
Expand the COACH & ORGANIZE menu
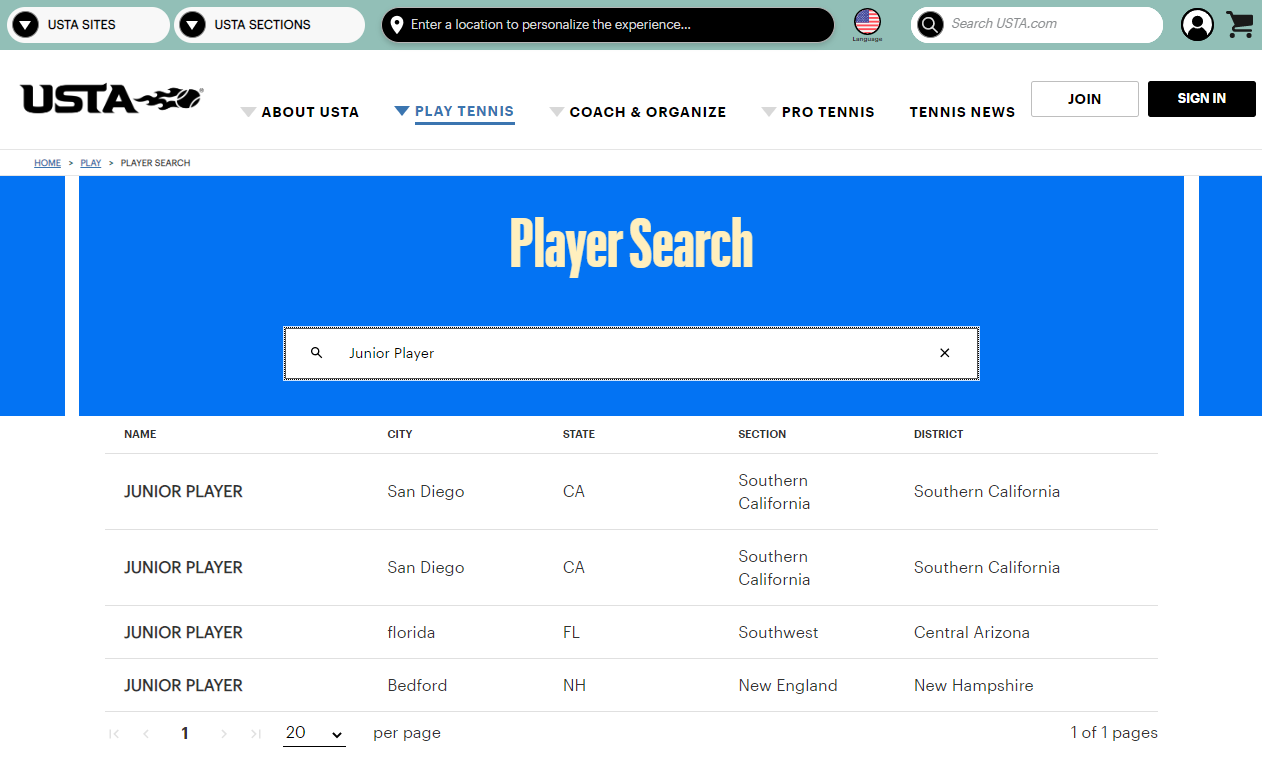(x=648, y=112)
